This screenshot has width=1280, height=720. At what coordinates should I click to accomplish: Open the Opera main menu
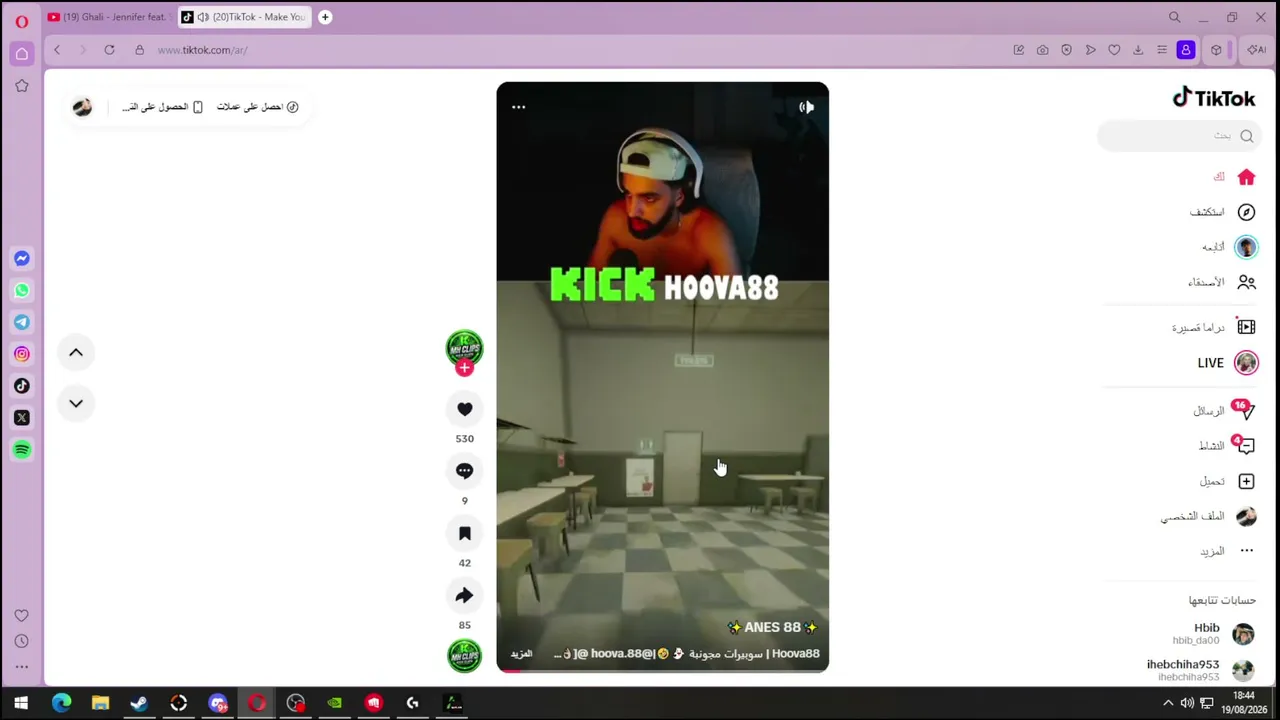pyautogui.click(x=21, y=21)
